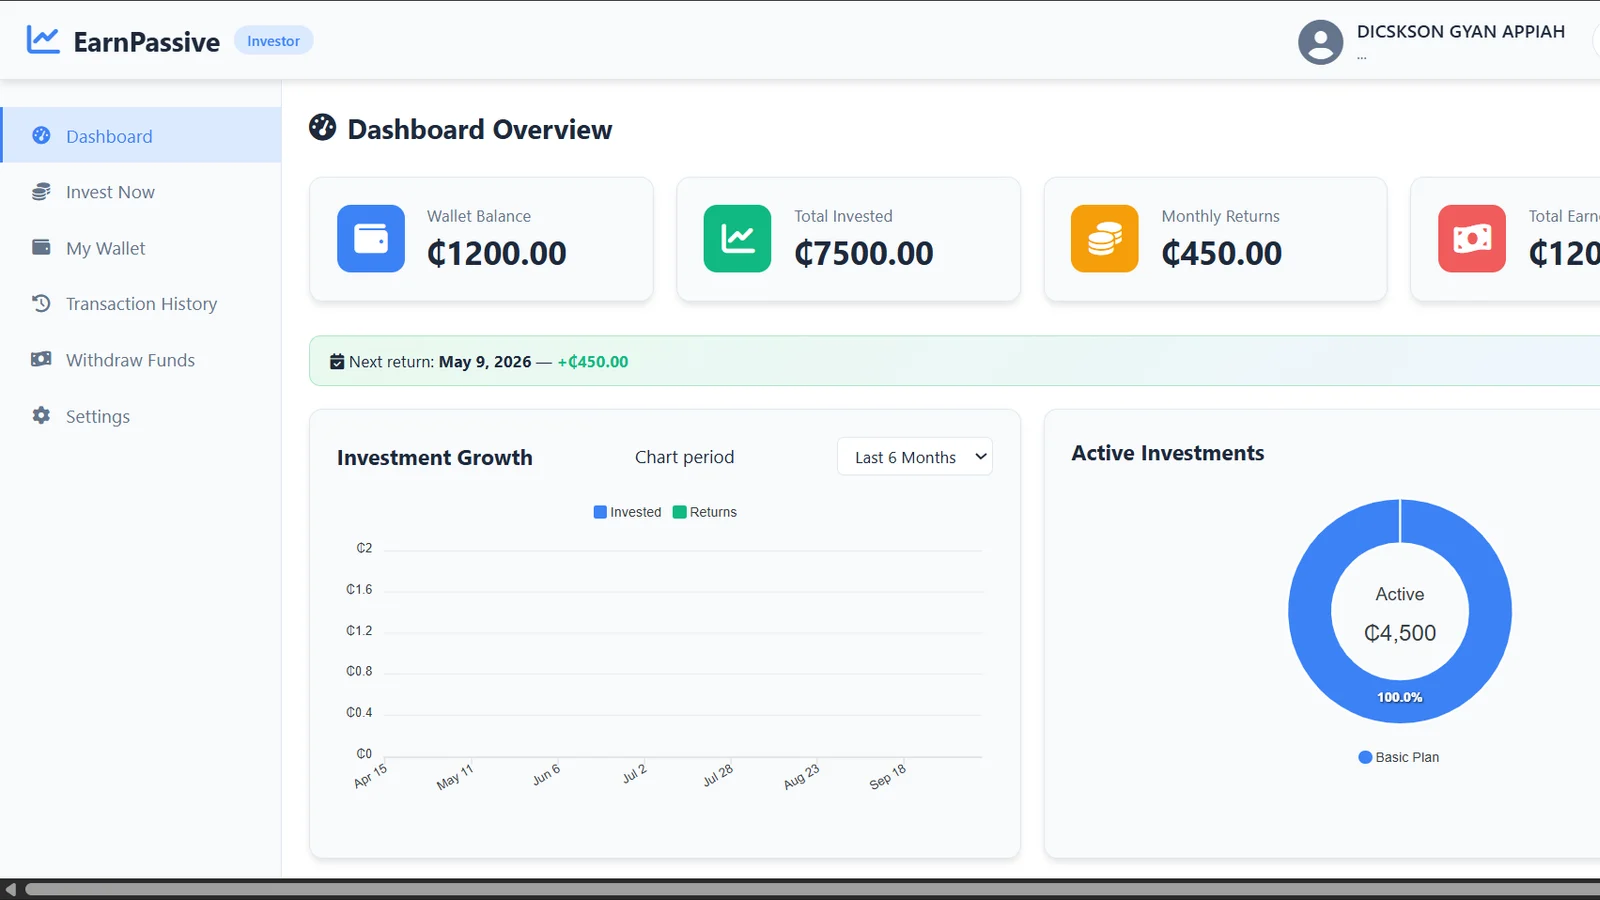Viewport: 1600px width, 900px height.
Task: Click the Dashboard gauge icon in sidebar
Action: 41,135
